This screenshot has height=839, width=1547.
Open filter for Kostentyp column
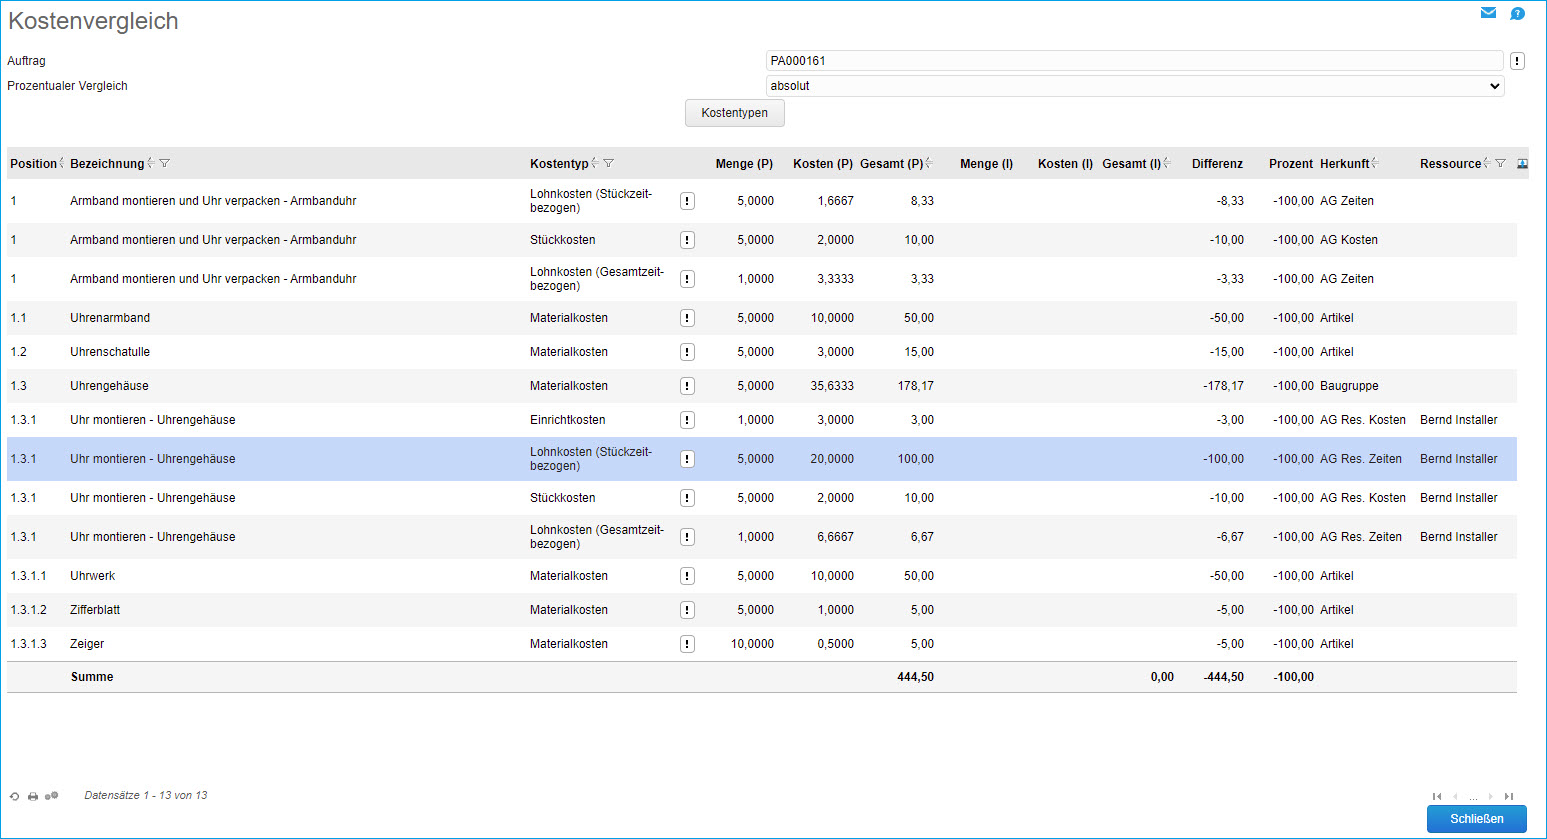pyautogui.click(x=609, y=164)
